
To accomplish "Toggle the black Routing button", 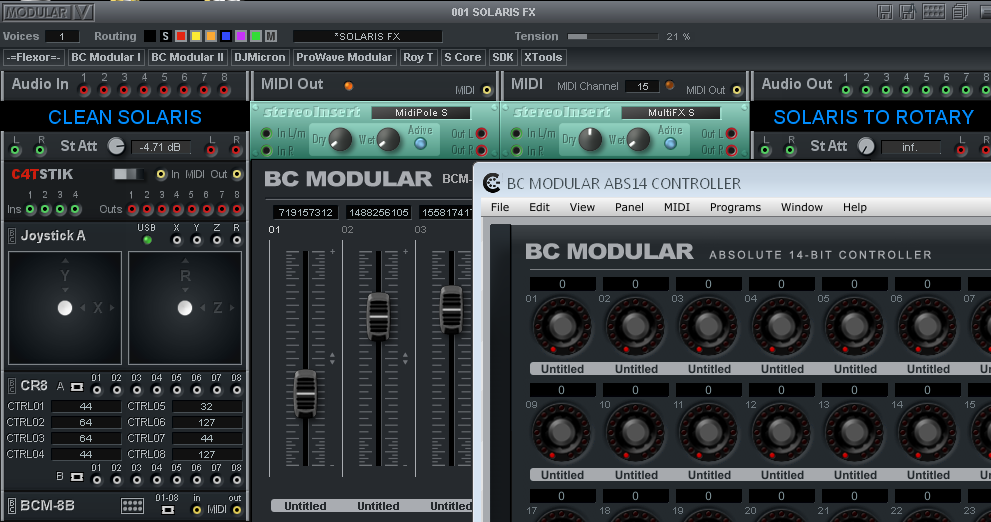I will [x=150, y=36].
